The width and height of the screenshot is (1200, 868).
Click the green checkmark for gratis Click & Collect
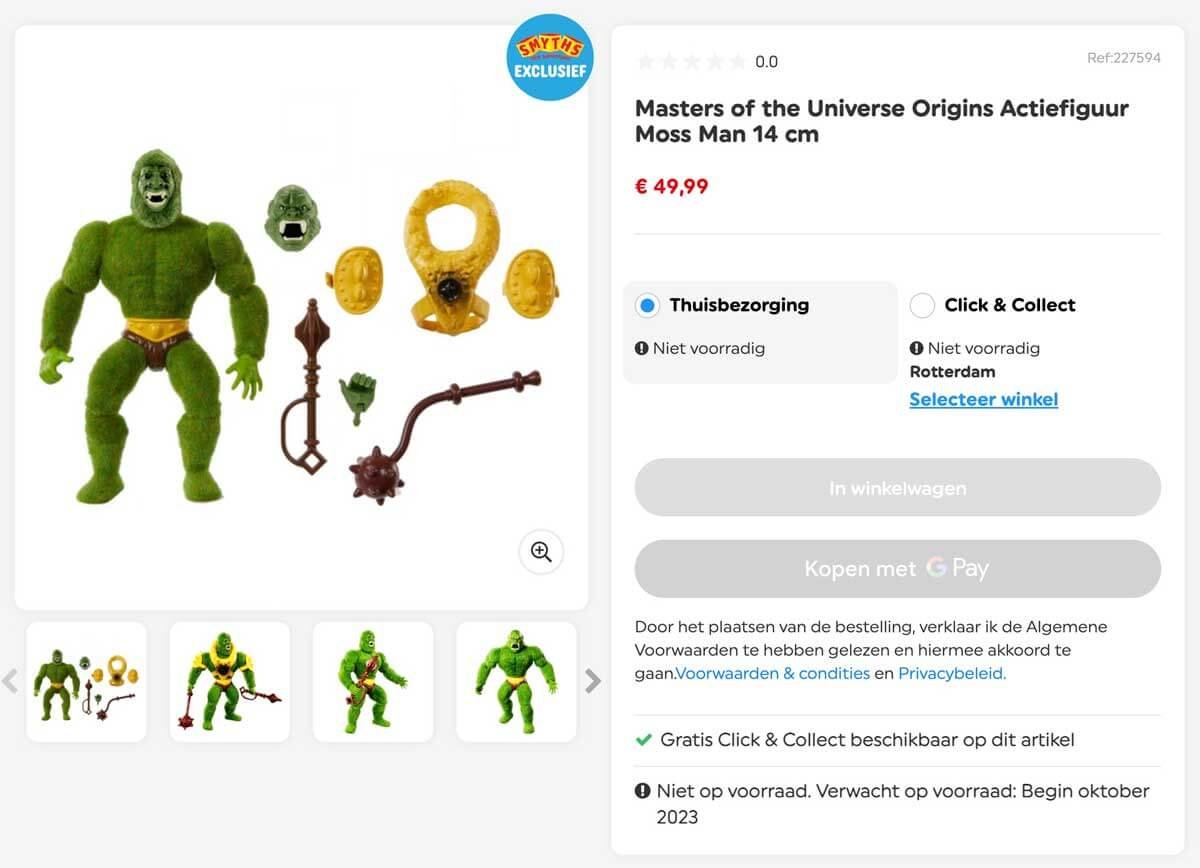click(x=645, y=740)
